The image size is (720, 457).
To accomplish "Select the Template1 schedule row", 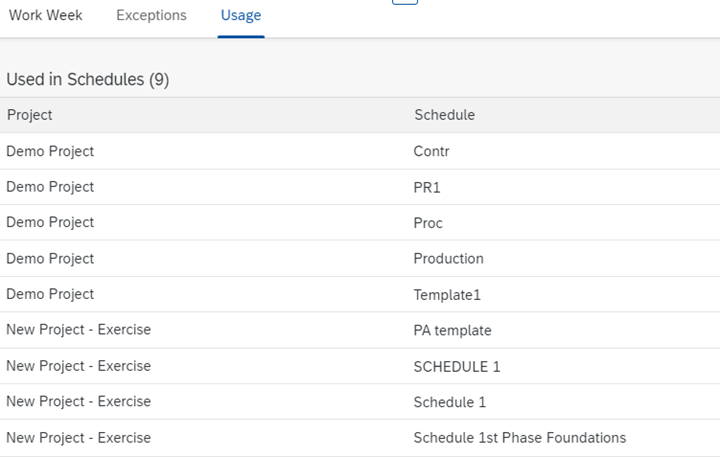I will [x=360, y=294].
